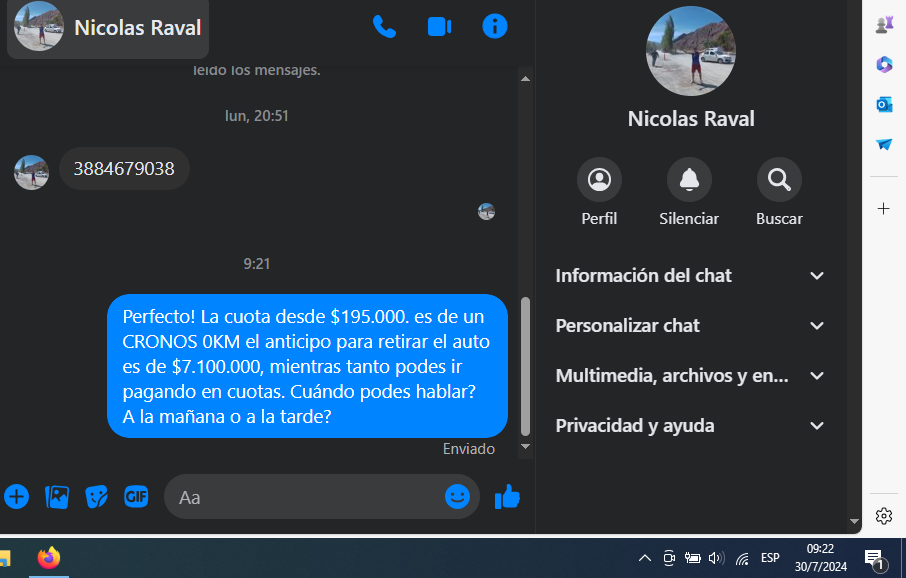The height and width of the screenshot is (578, 906).
Task: Choose a sticker from the sticker icon
Action: coord(96,497)
